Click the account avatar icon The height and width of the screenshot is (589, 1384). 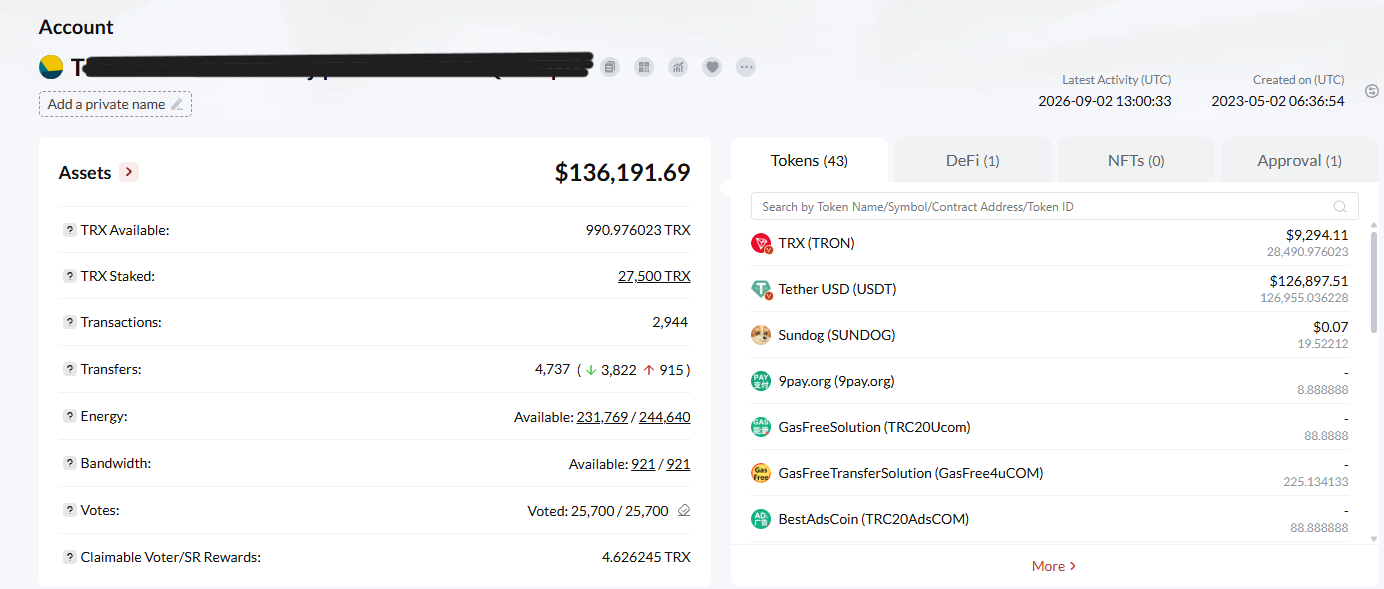point(51,67)
